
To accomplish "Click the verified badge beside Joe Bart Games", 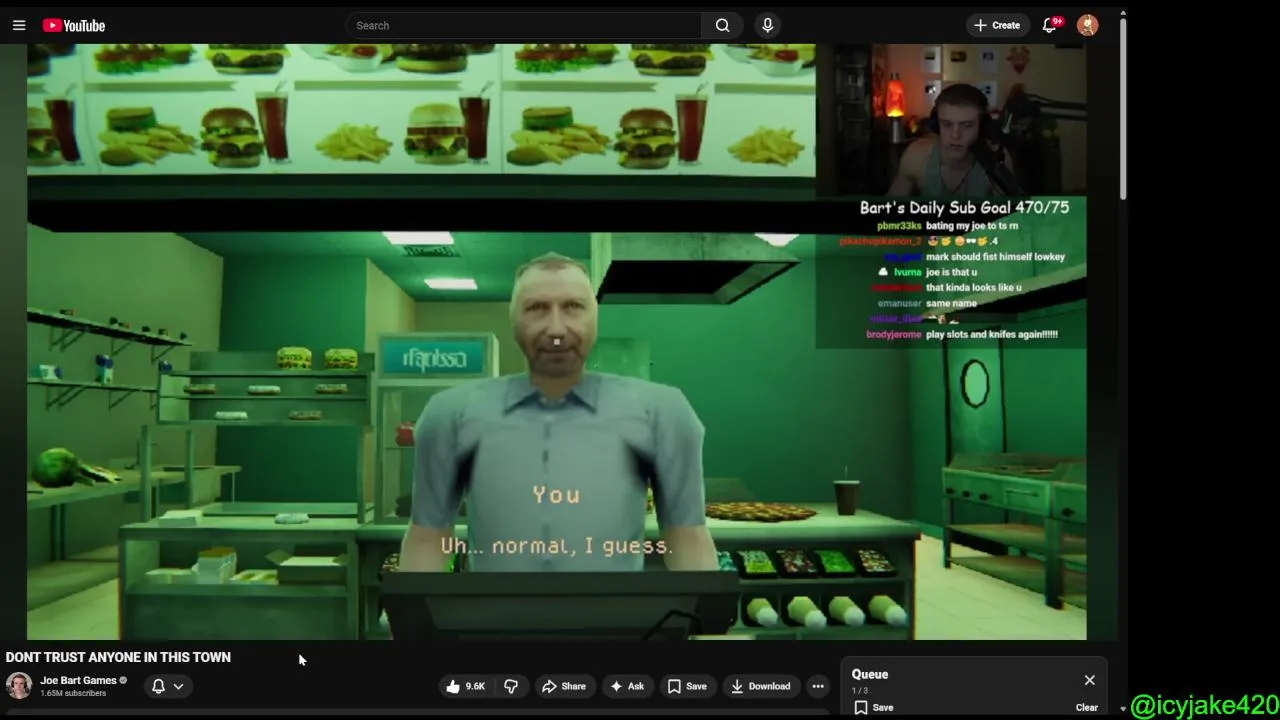I will tap(123, 680).
